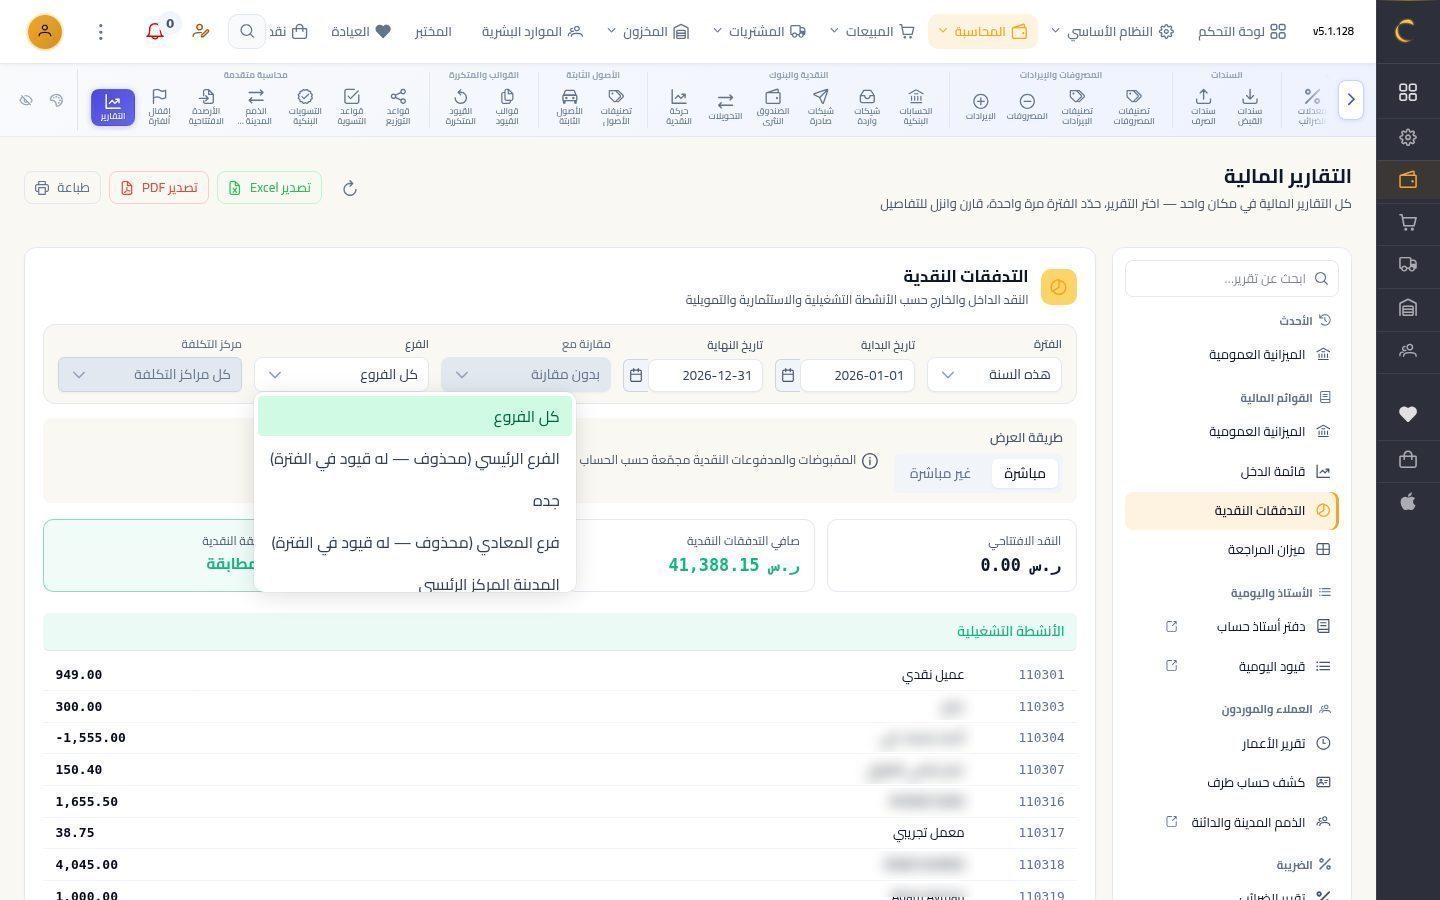Screen dimensions: 1440x900
Task: Open calendar picker for end date
Action: [636, 375]
